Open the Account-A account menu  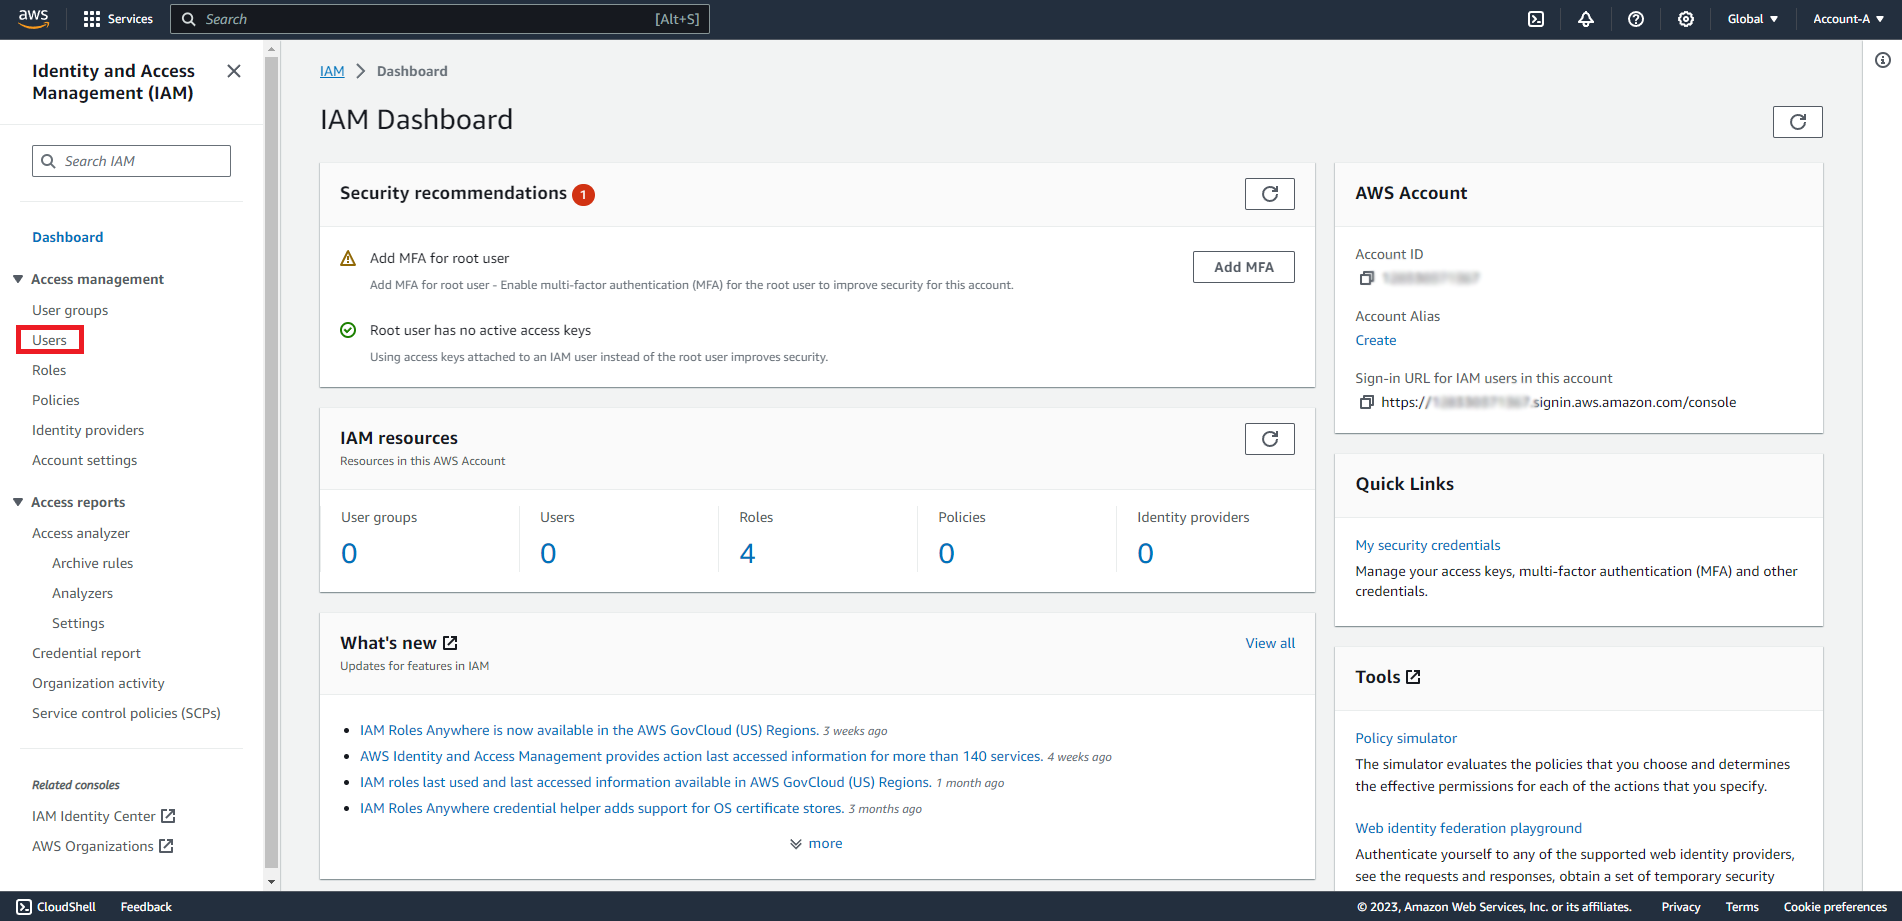click(x=1848, y=19)
